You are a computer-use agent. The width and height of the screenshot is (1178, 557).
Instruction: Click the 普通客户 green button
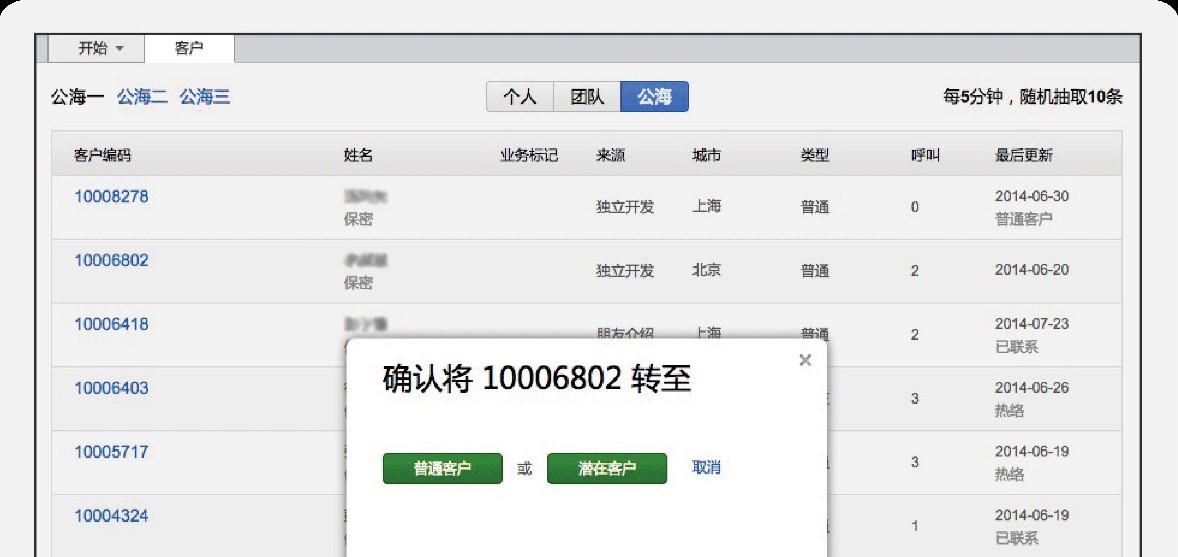pyautogui.click(x=443, y=468)
